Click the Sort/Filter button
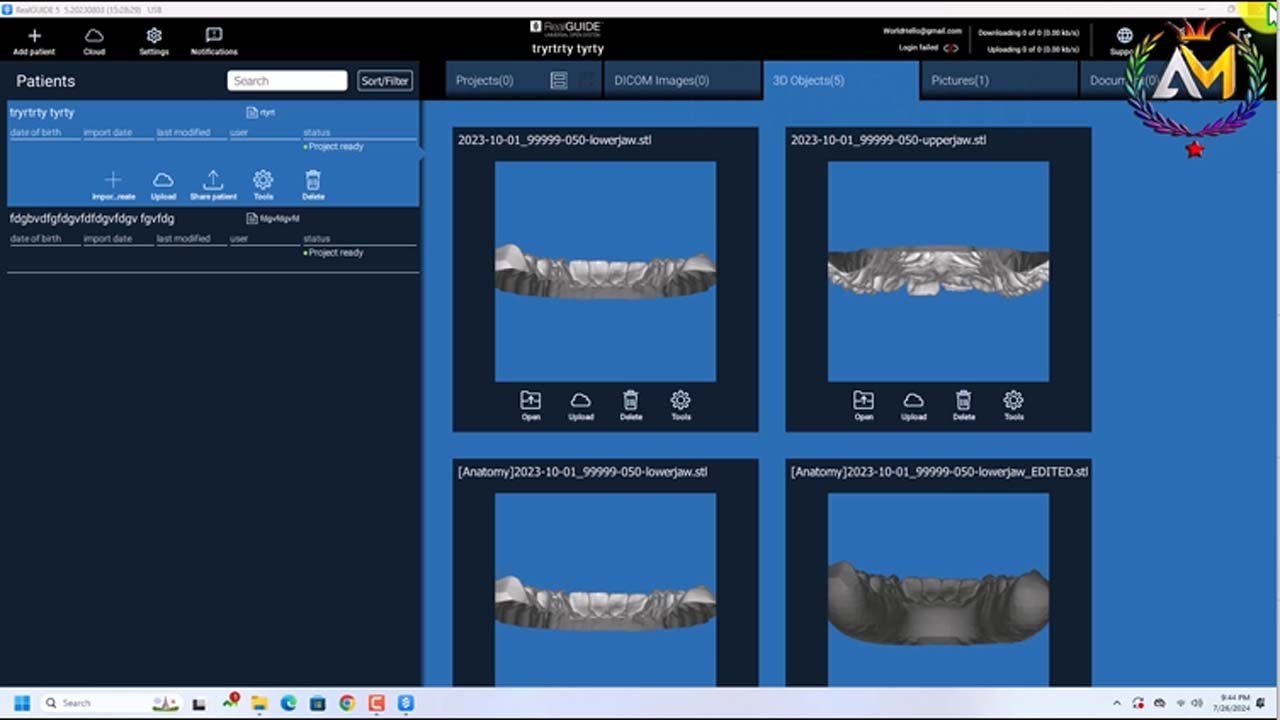The height and width of the screenshot is (720, 1280). [385, 81]
